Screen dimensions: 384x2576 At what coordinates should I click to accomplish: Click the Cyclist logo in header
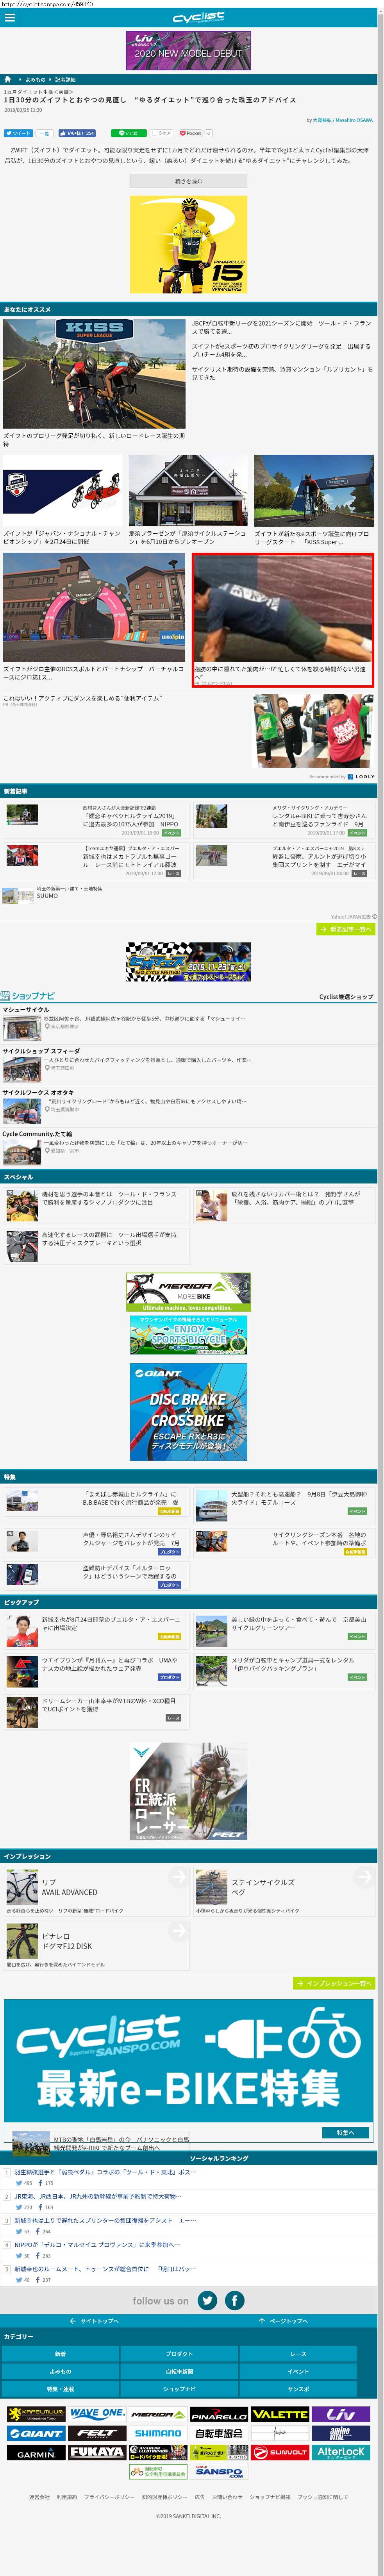tap(198, 18)
